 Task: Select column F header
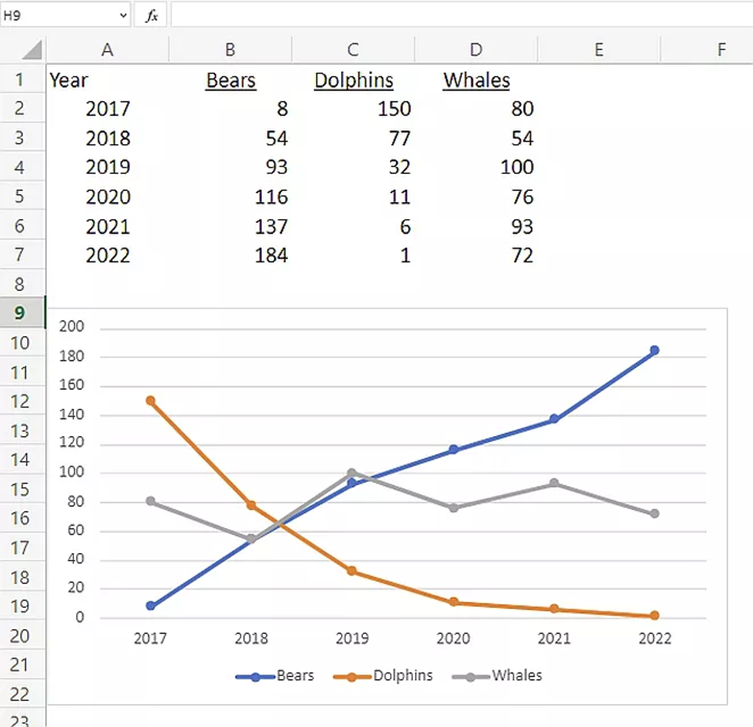[x=707, y=49]
